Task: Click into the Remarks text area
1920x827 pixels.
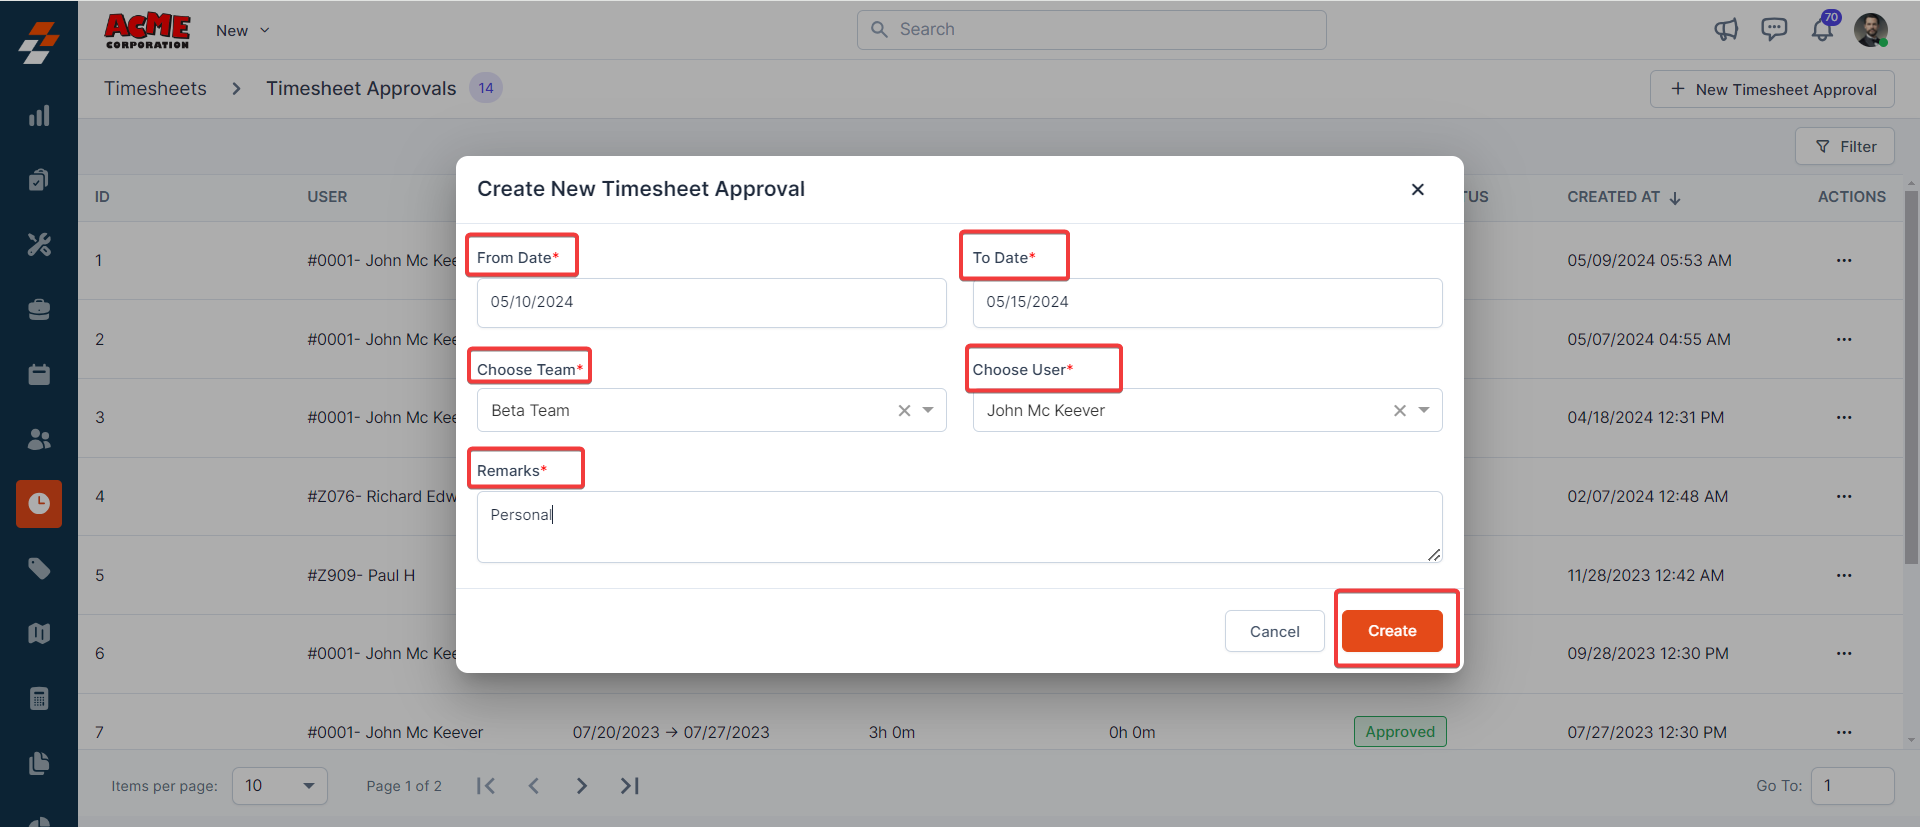Action: (x=959, y=527)
